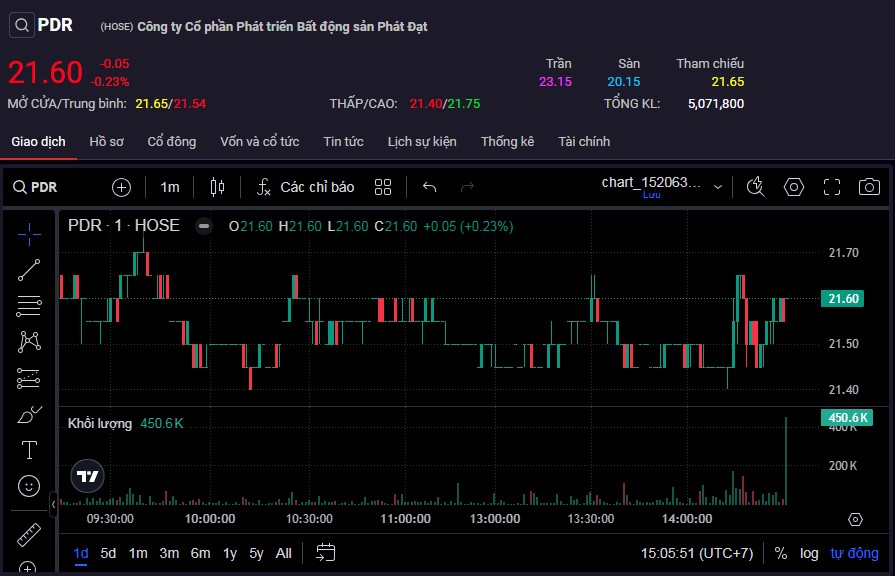Open chart settings hexagon icon

794,187
